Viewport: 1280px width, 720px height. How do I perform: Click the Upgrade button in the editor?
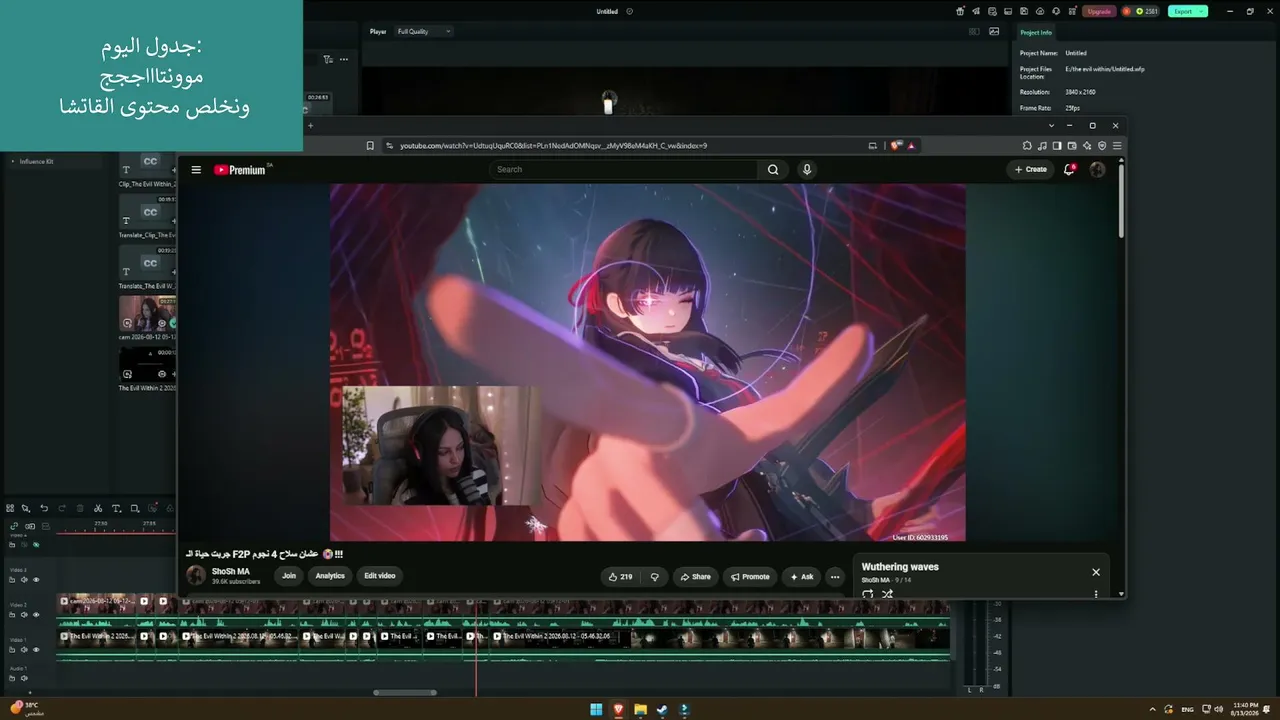pos(1099,12)
